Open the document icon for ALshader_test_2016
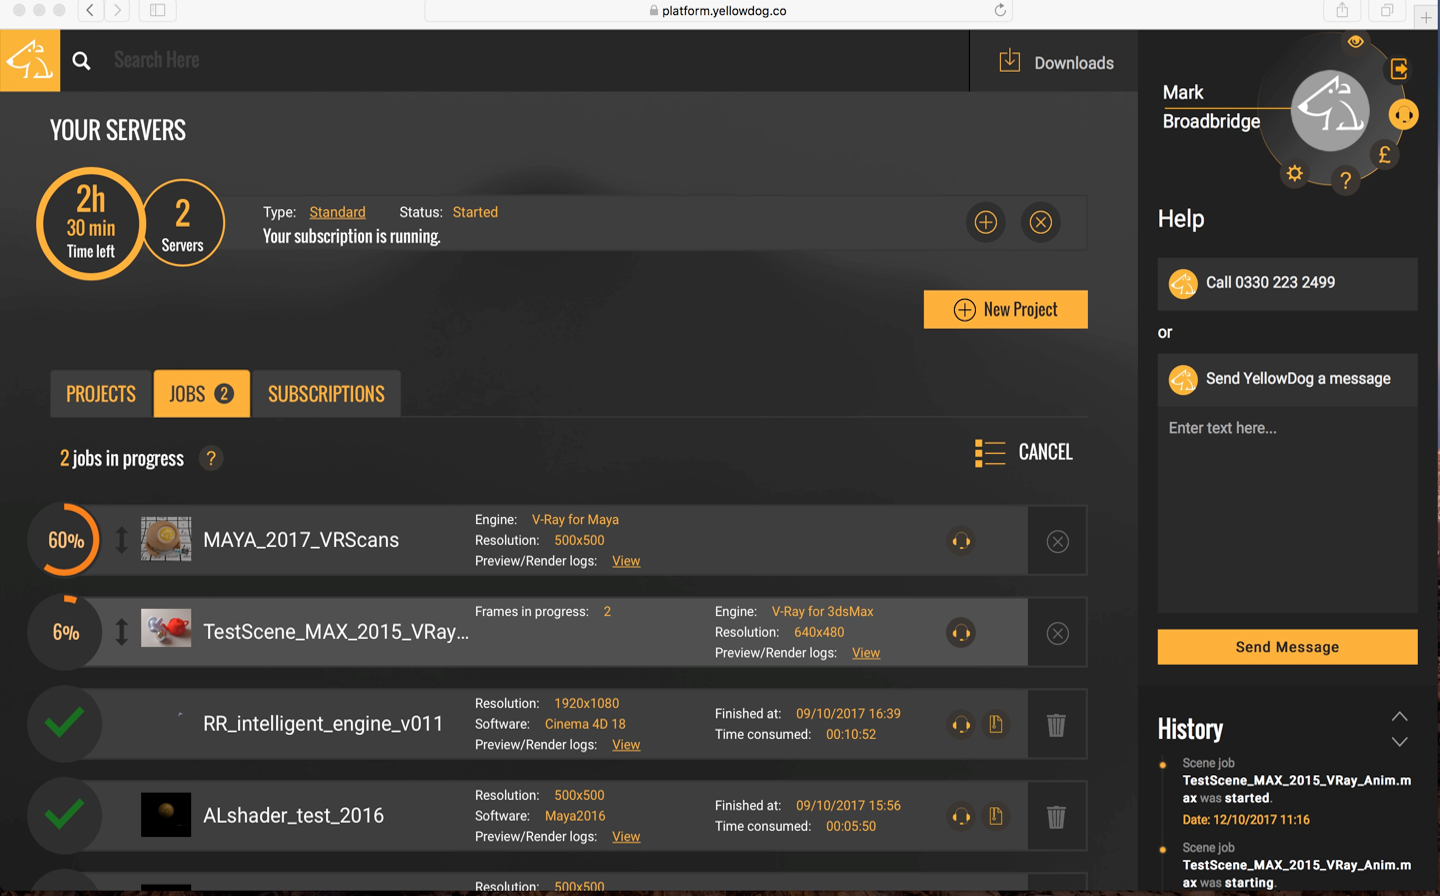The height and width of the screenshot is (896, 1440). click(996, 816)
